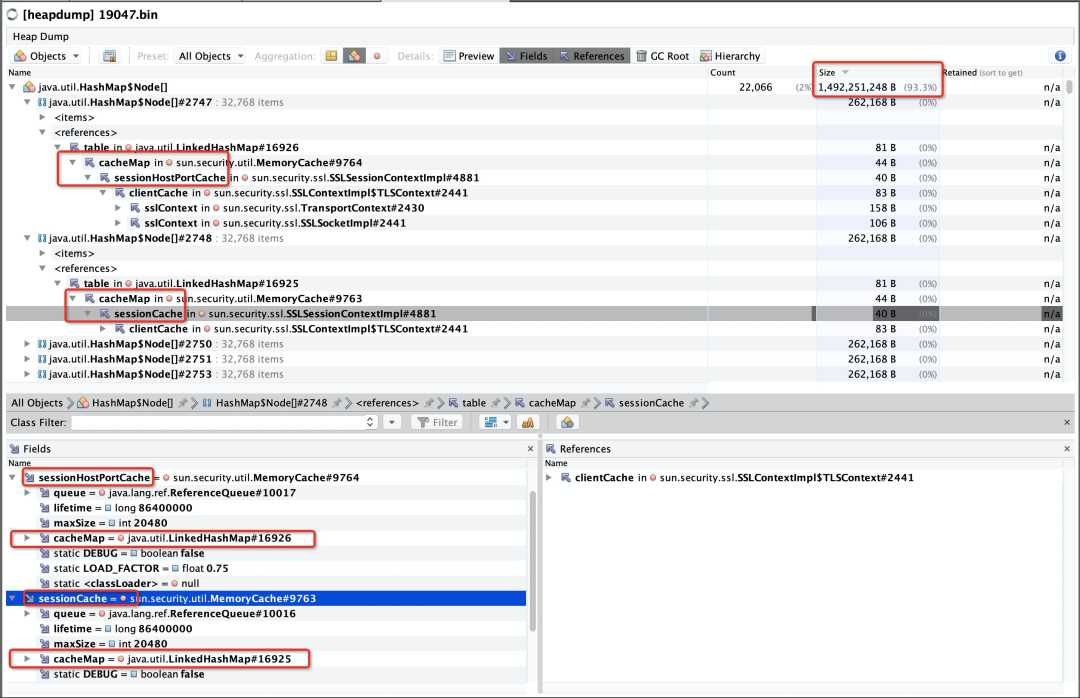Focus the Class Filter text field

[218, 422]
